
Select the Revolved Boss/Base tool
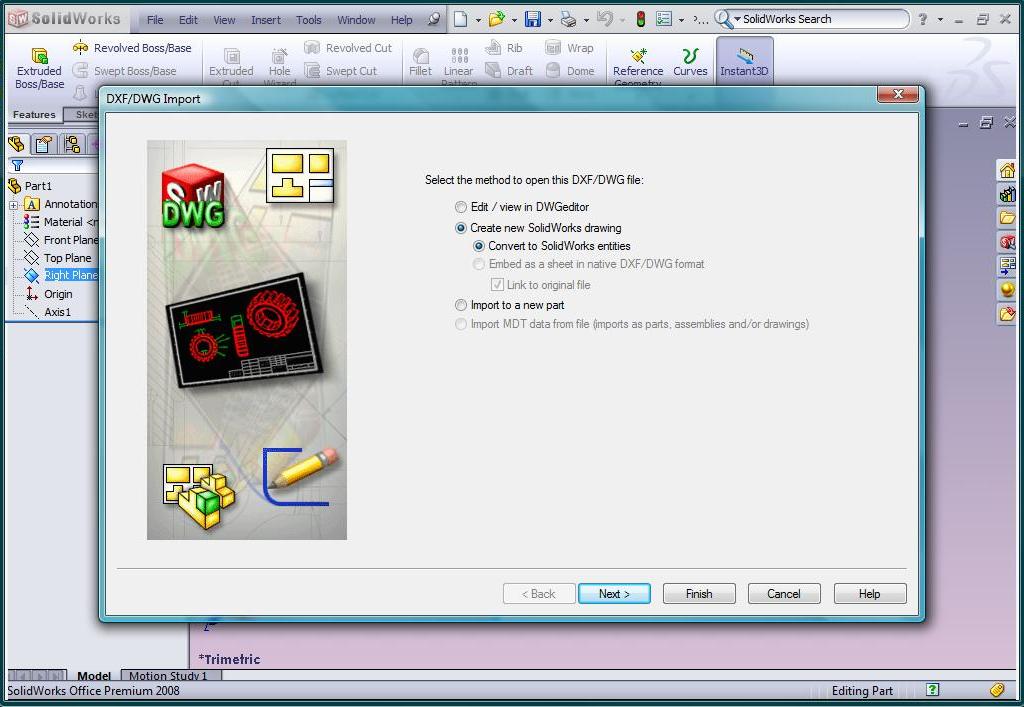pyautogui.click(x=133, y=48)
